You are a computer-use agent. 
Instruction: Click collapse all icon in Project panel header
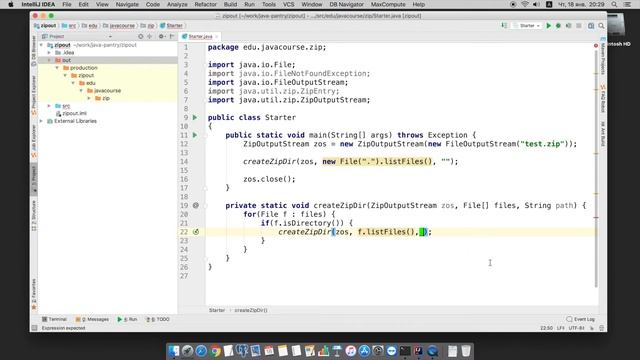click(150, 36)
